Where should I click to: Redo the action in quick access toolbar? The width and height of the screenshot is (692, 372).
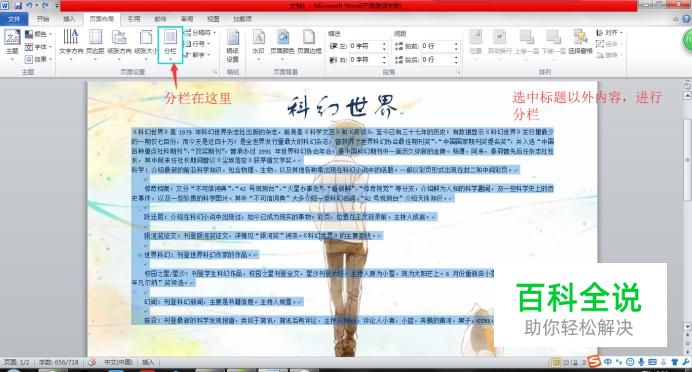click(x=45, y=6)
